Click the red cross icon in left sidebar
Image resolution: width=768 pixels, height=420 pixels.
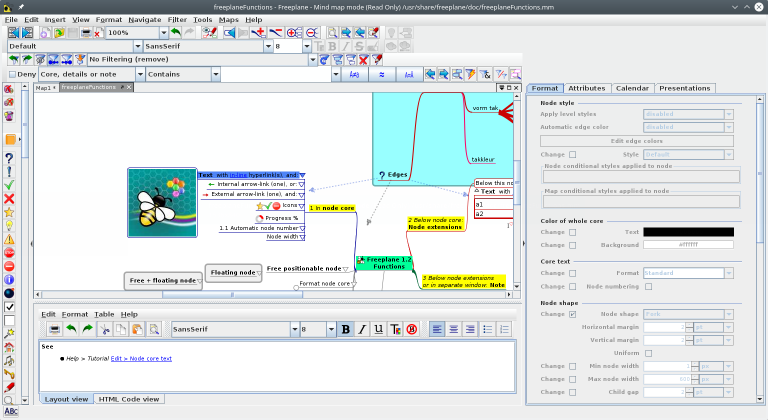(9, 198)
